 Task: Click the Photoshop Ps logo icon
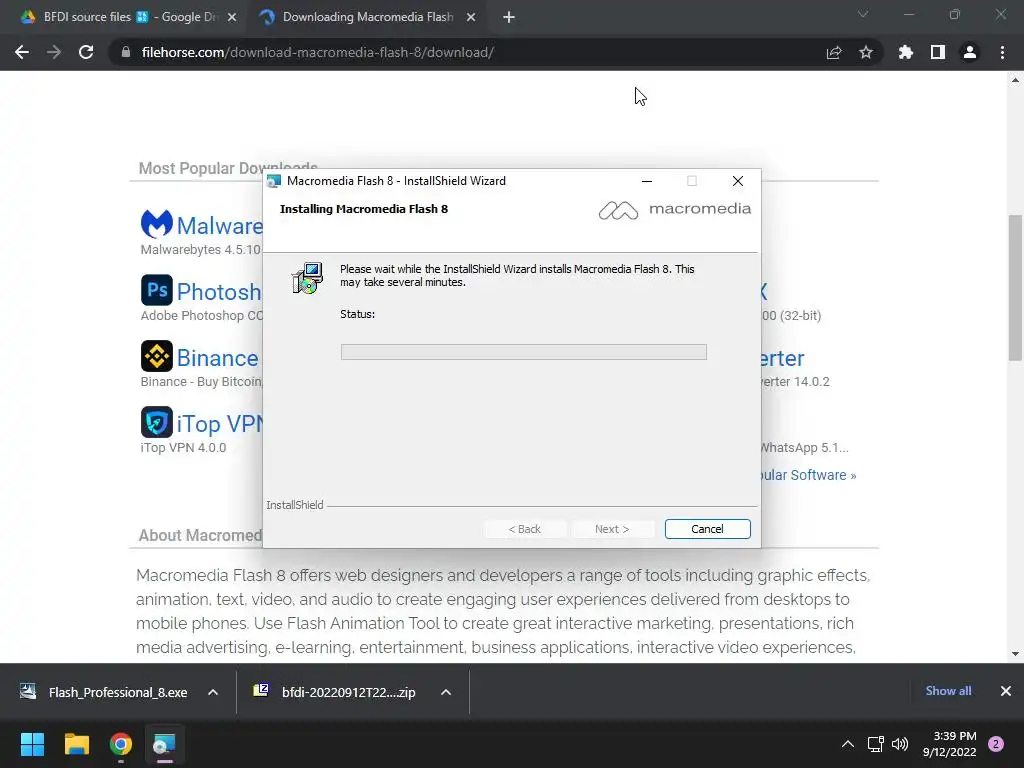157,290
